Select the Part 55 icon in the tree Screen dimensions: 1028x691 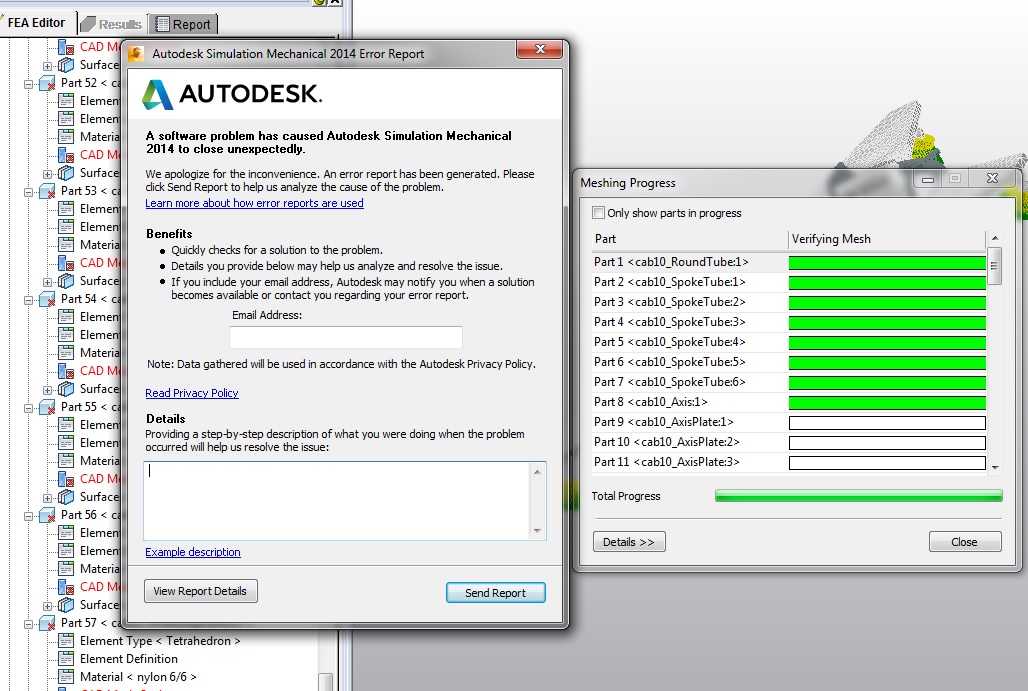[x=47, y=407]
